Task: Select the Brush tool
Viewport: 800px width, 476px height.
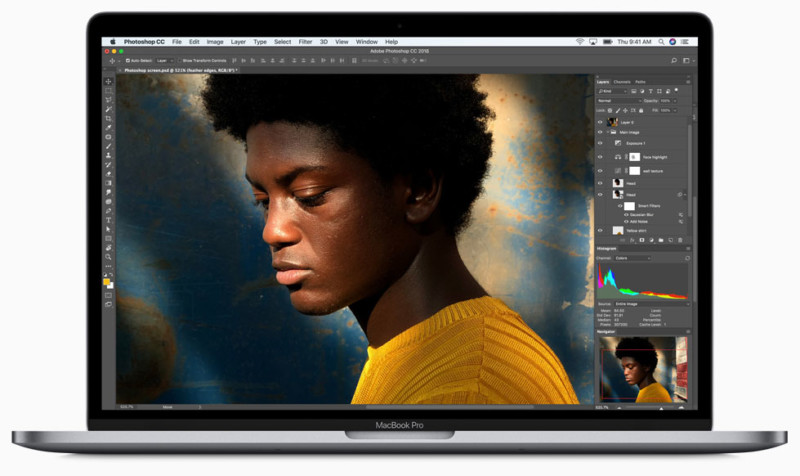Action: (x=108, y=146)
